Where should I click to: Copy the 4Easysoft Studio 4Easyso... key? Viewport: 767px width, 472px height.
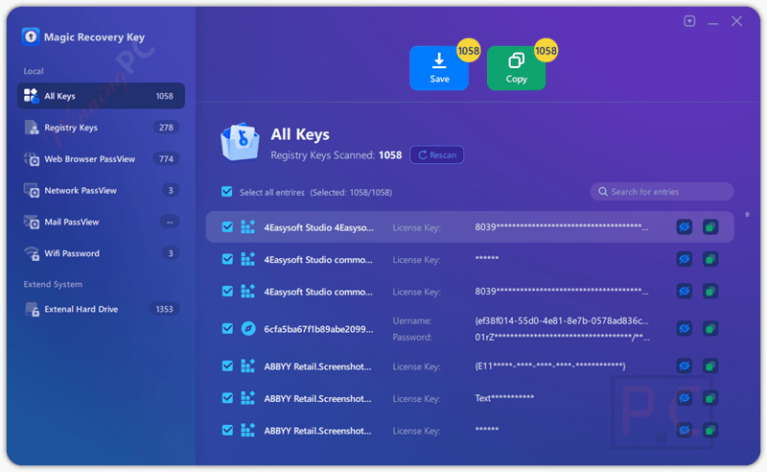pos(710,227)
